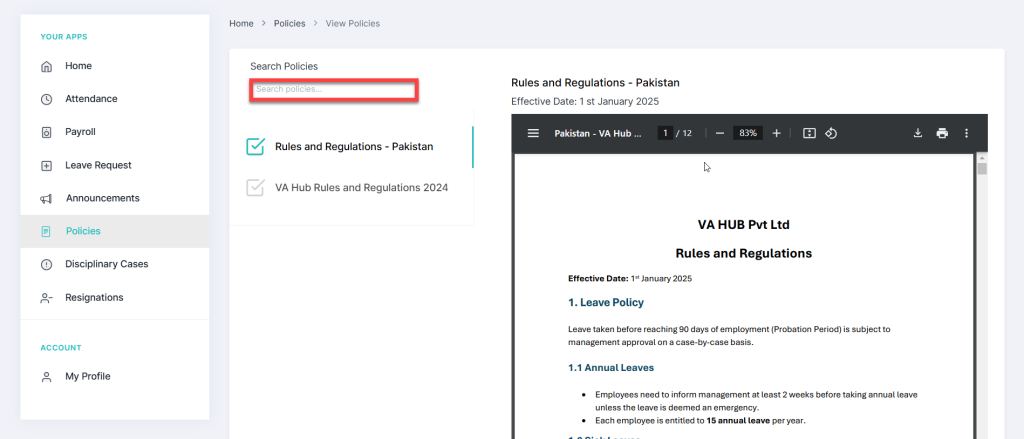Click the Announcements megaphone icon
The image size is (1024, 439).
46,199
